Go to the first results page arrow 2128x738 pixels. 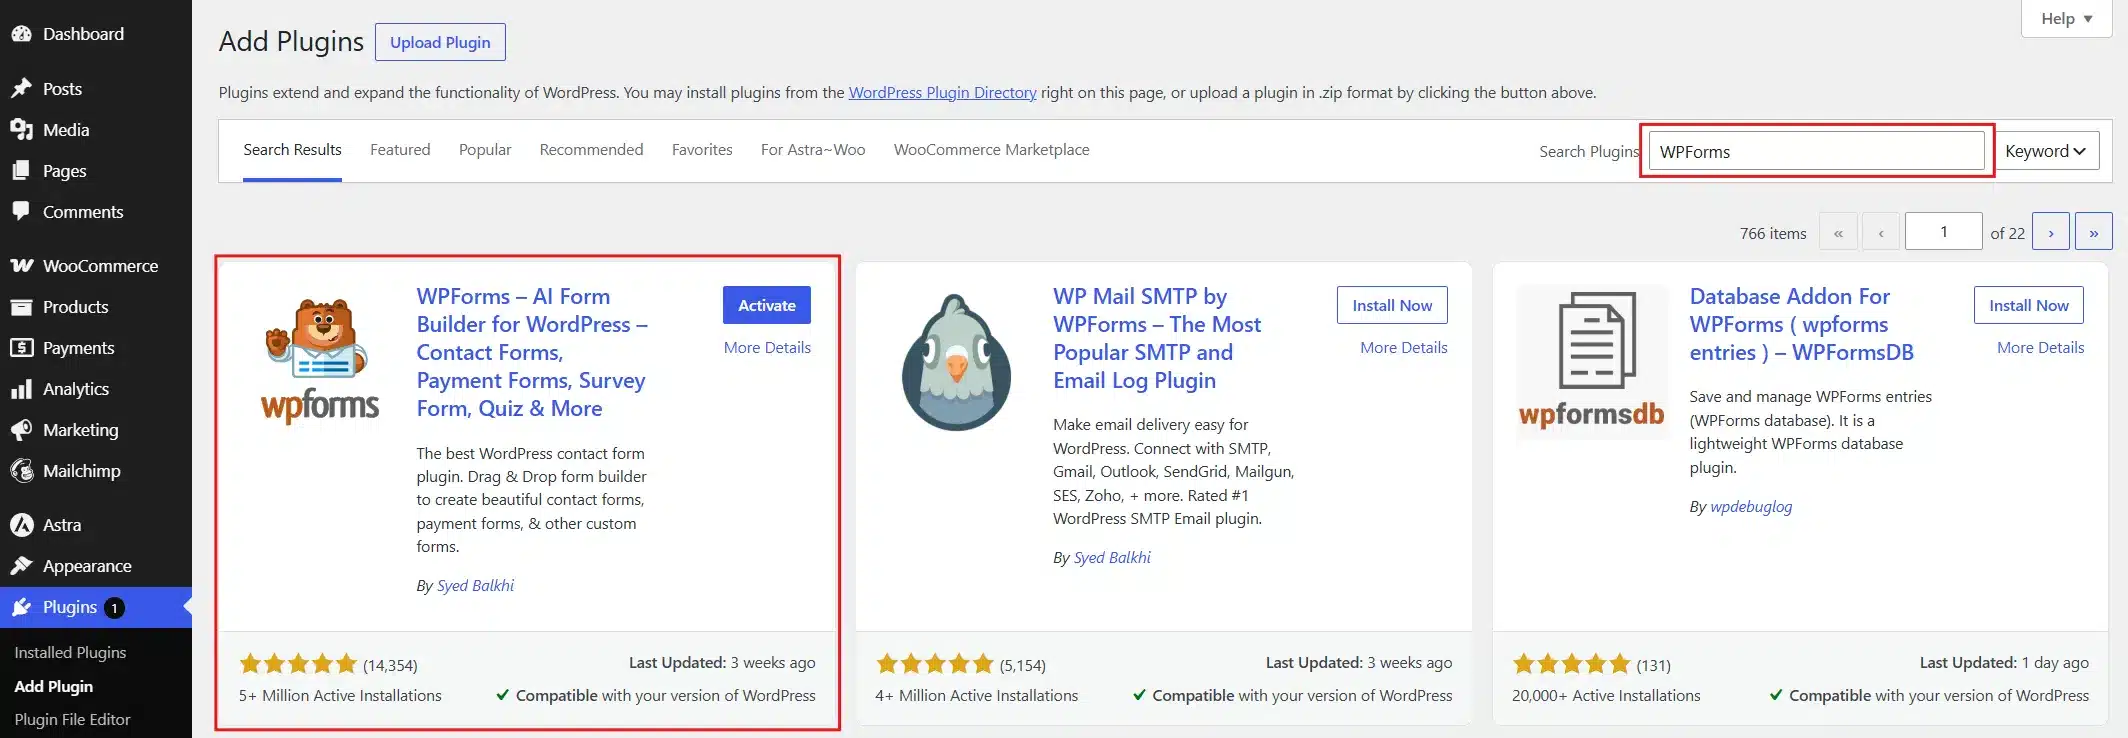[x=1838, y=232]
